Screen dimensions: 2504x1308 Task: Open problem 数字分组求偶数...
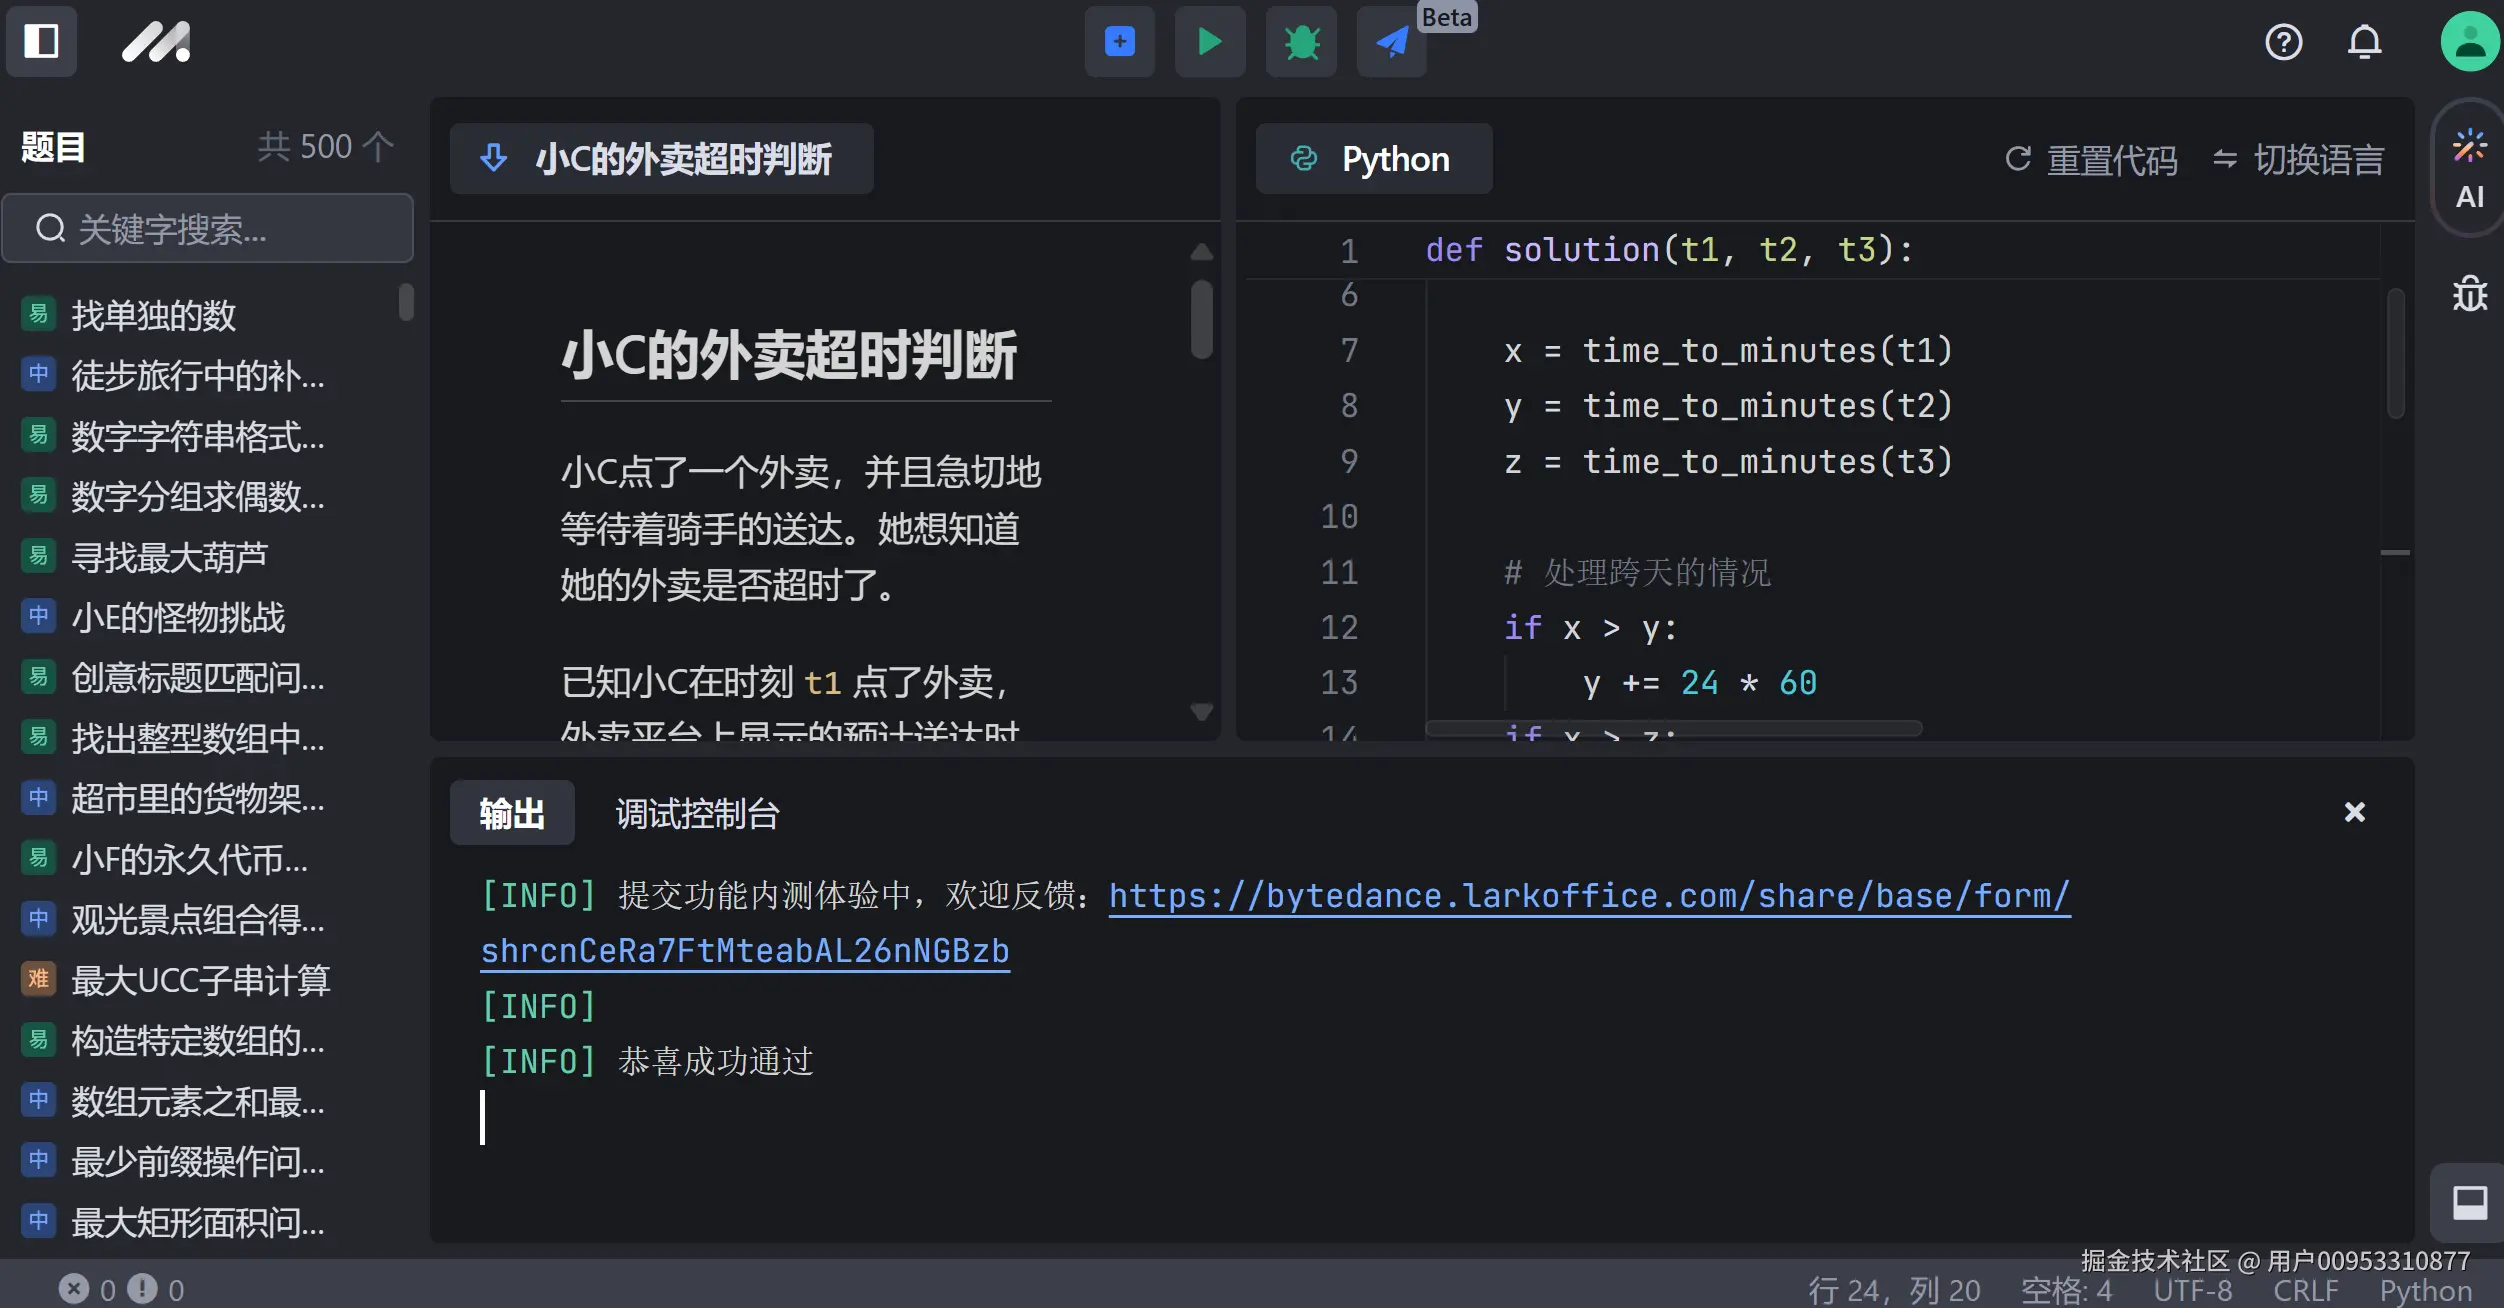point(197,496)
